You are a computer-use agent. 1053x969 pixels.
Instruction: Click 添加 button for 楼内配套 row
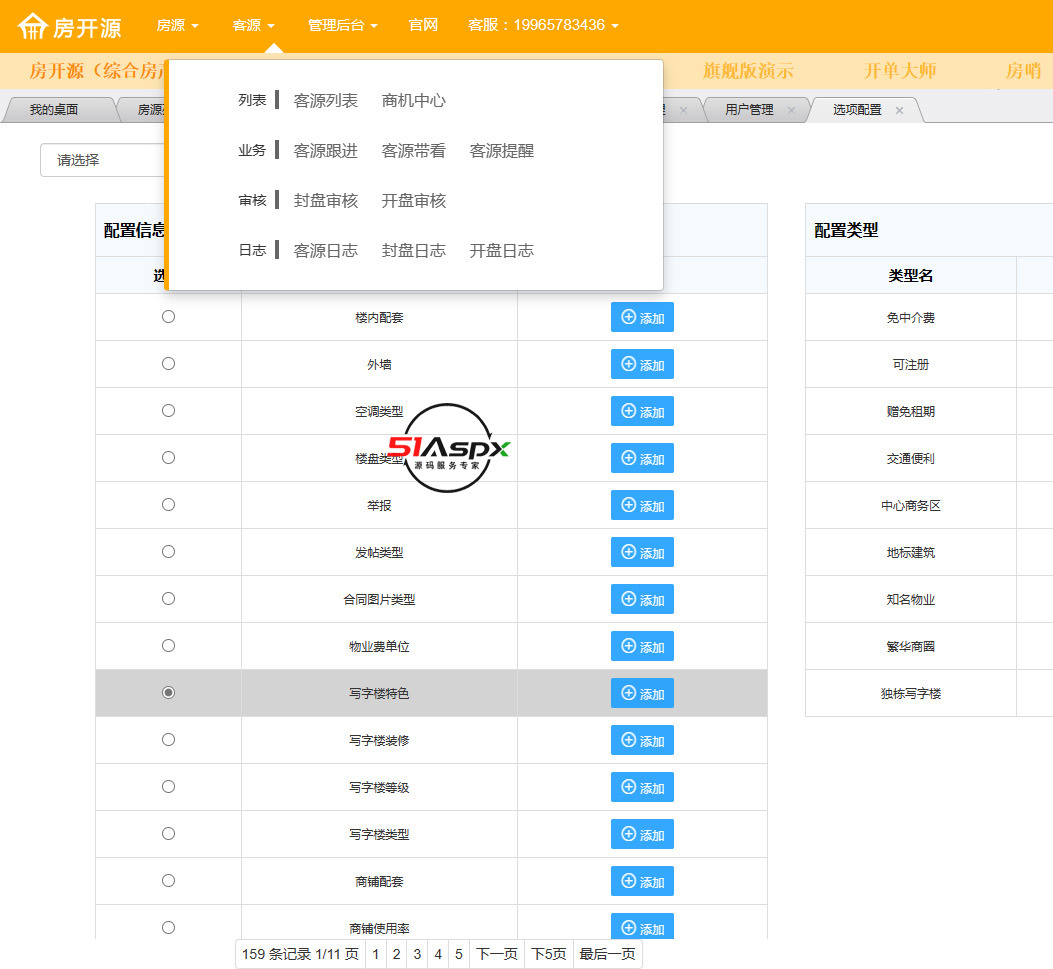pos(642,317)
